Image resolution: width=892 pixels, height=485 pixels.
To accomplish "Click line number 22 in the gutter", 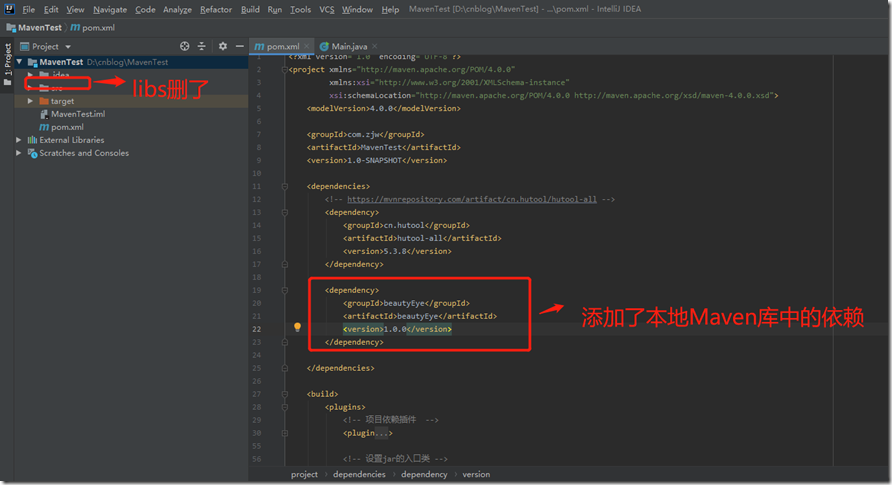I will (257, 329).
